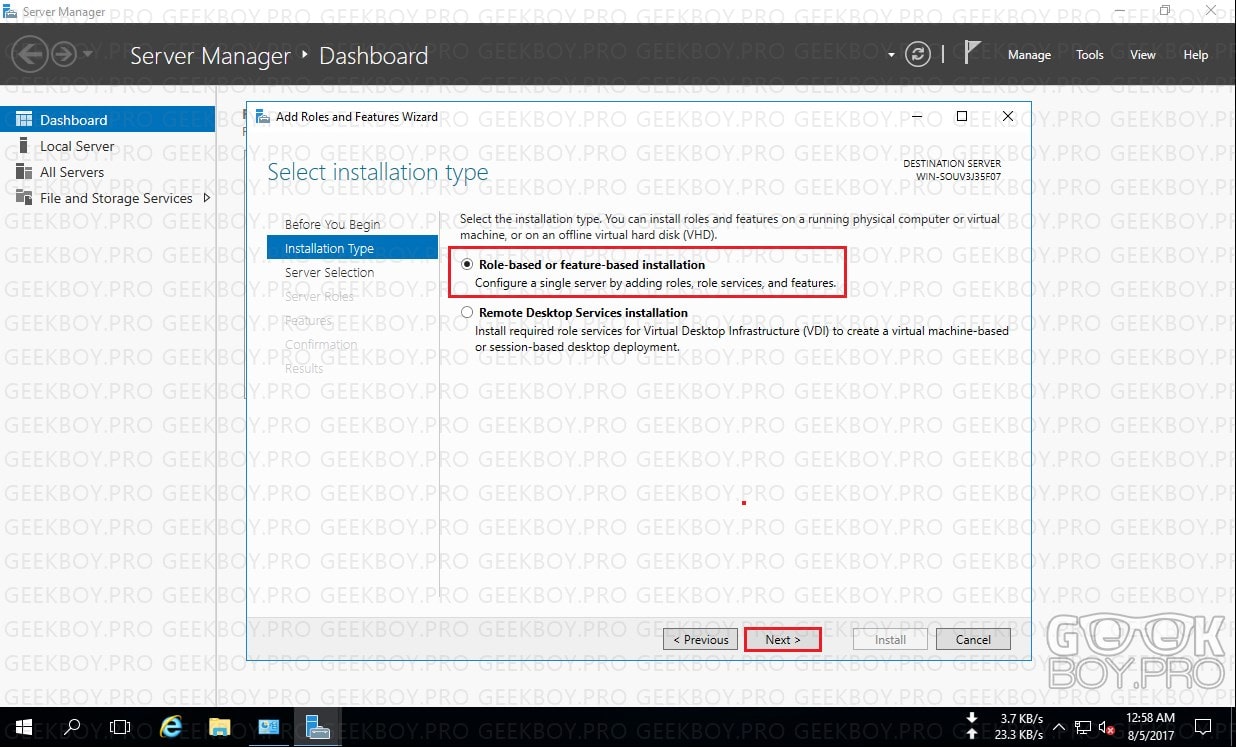Open the taskbar Search magnifier
Viewport: 1236px width, 747px height.
pos(72,727)
